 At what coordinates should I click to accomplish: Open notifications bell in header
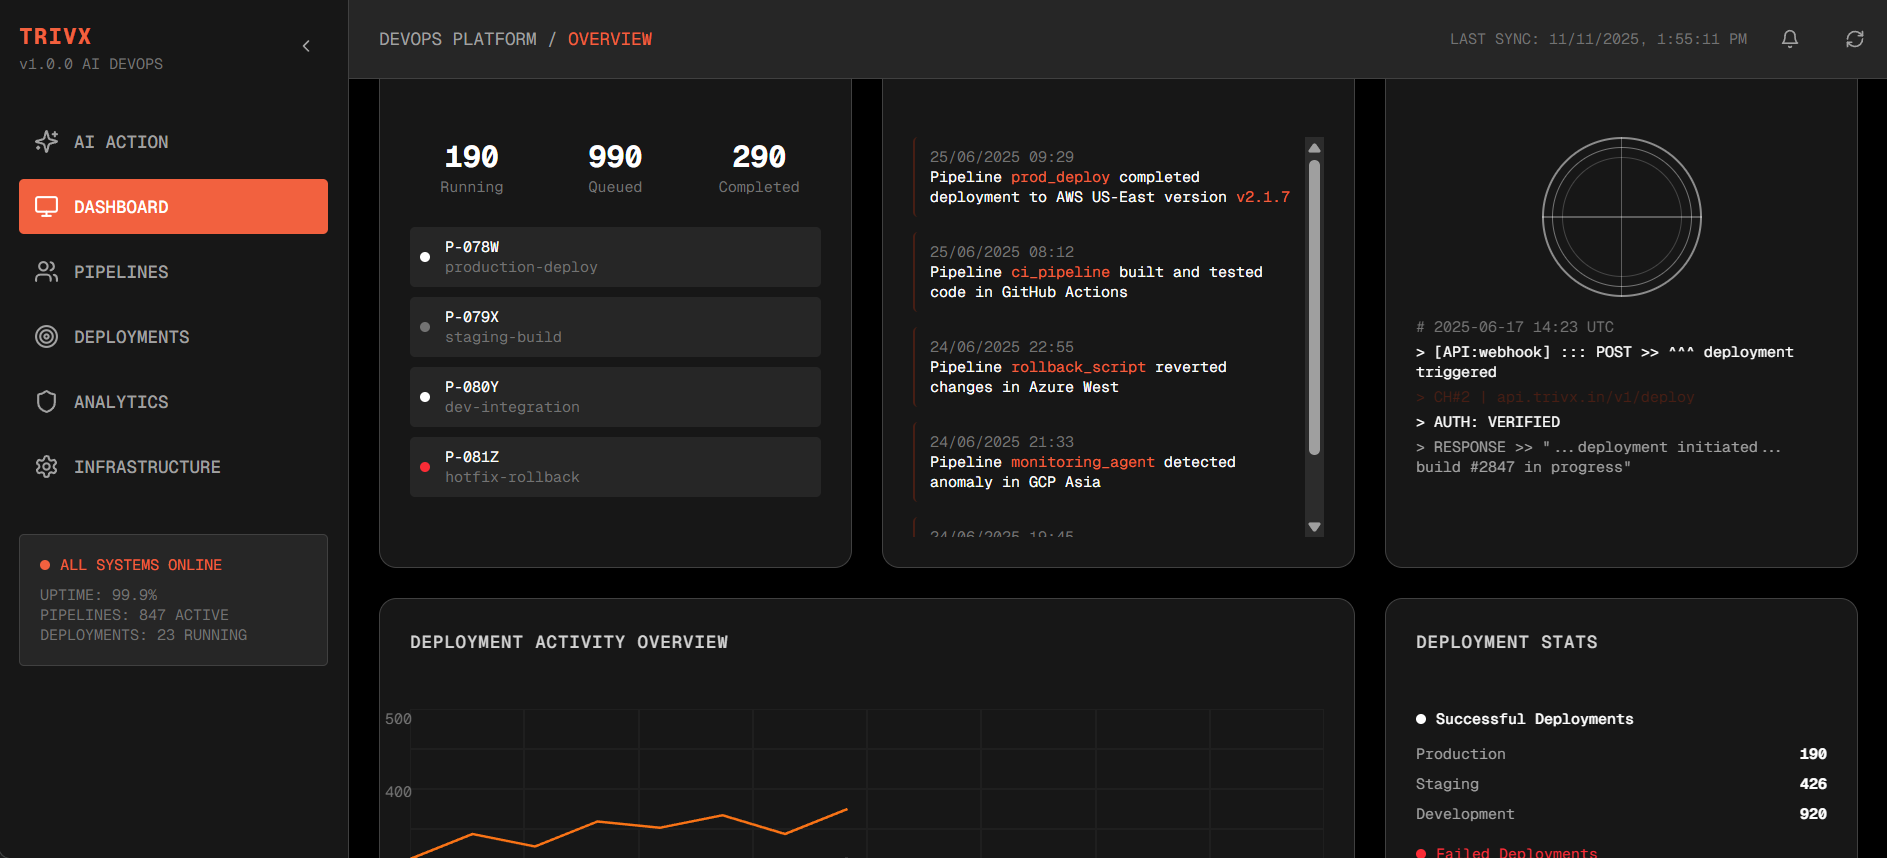tap(1789, 39)
